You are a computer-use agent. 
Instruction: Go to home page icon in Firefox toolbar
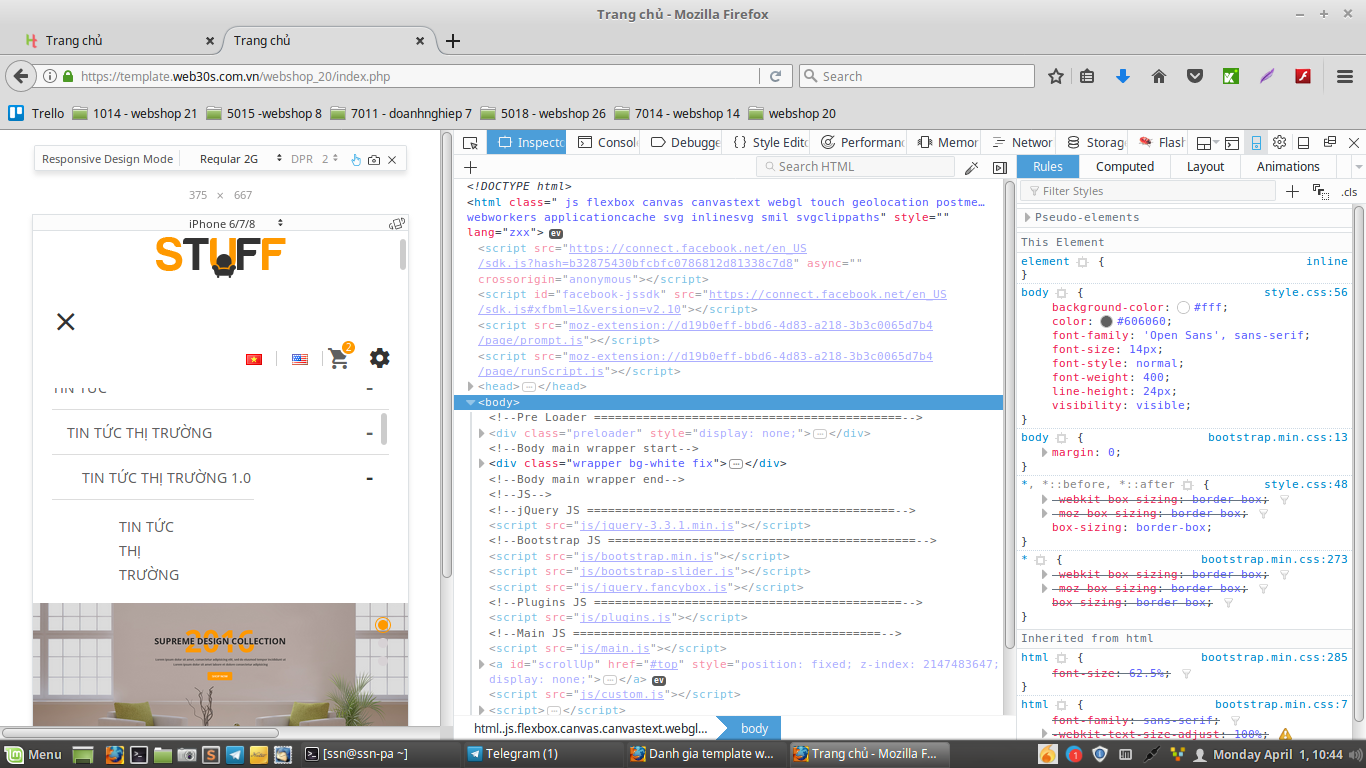pyautogui.click(x=1158, y=76)
